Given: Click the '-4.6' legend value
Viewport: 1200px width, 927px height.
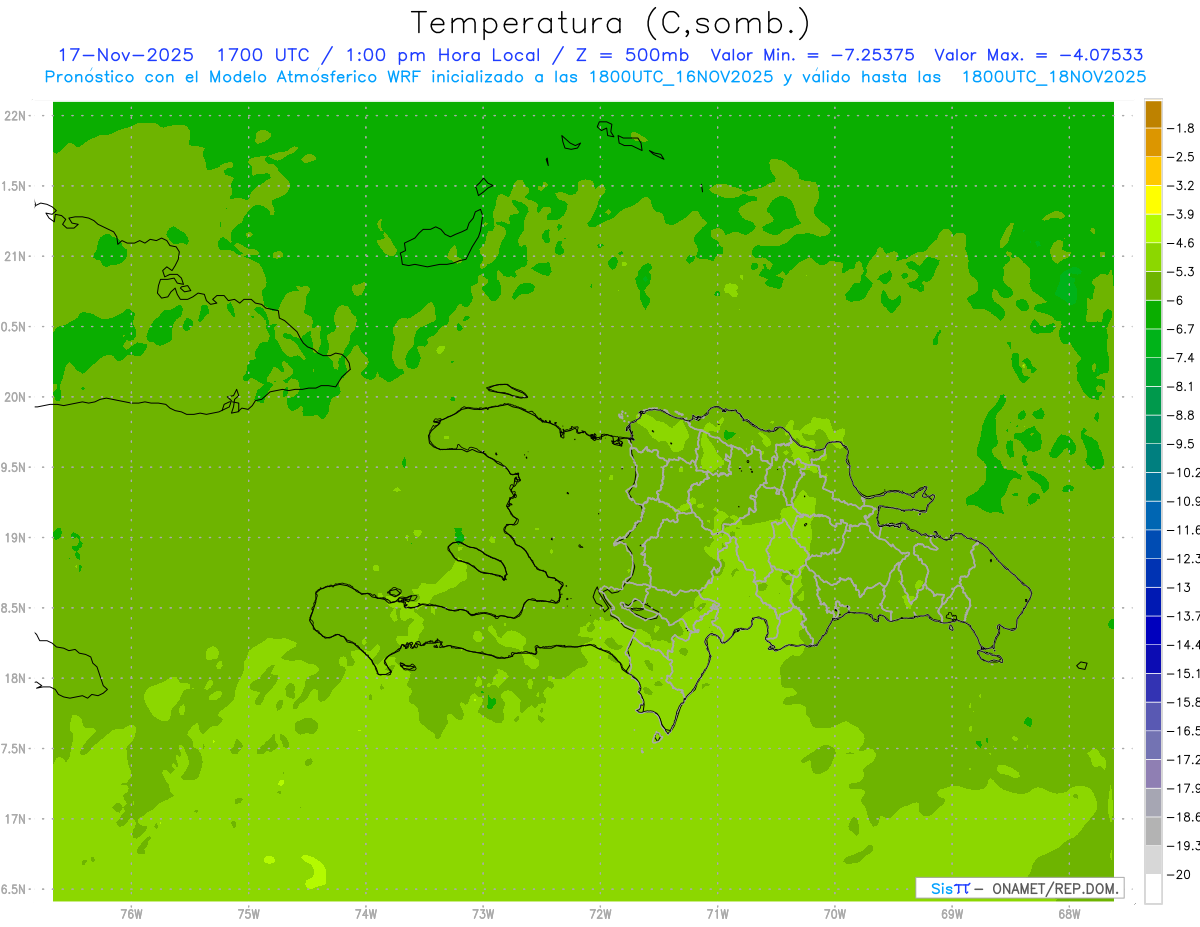Looking at the screenshot, I should point(1183,244).
